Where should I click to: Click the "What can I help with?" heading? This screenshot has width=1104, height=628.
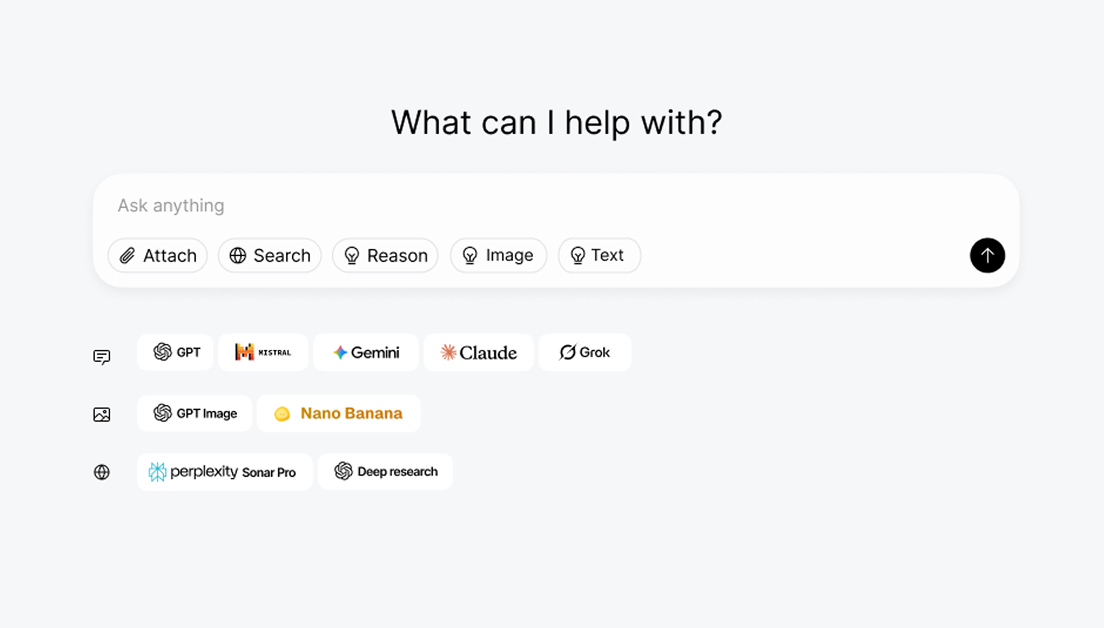556,123
